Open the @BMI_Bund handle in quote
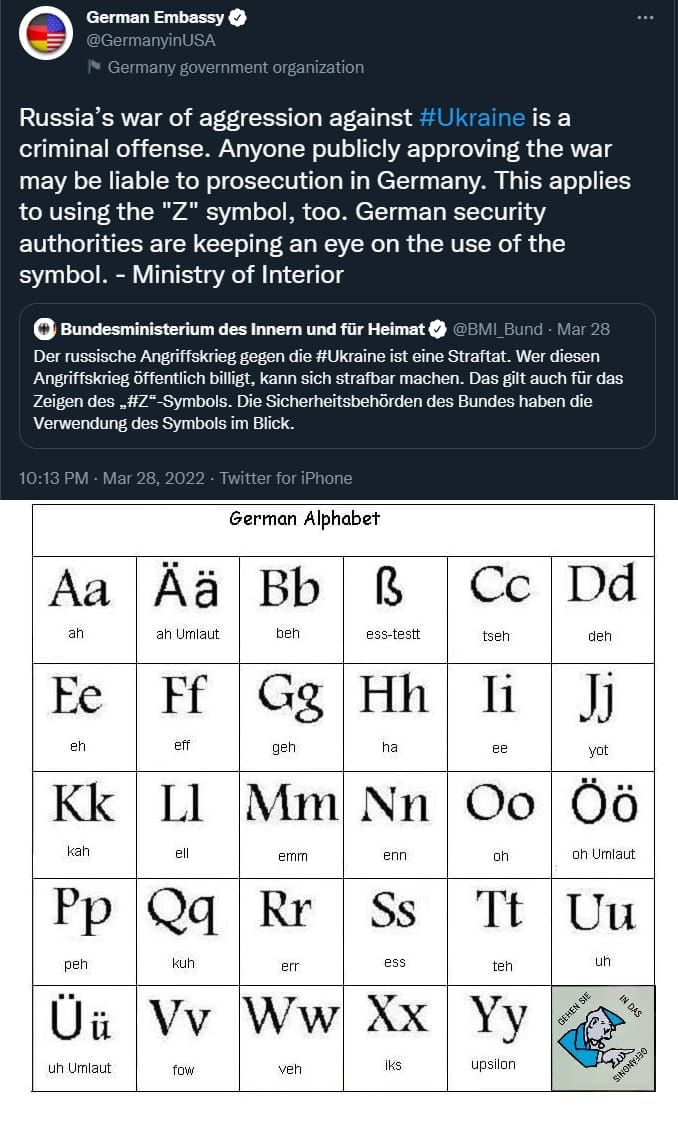The height and width of the screenshot is (1142, 678). point(497,329)
